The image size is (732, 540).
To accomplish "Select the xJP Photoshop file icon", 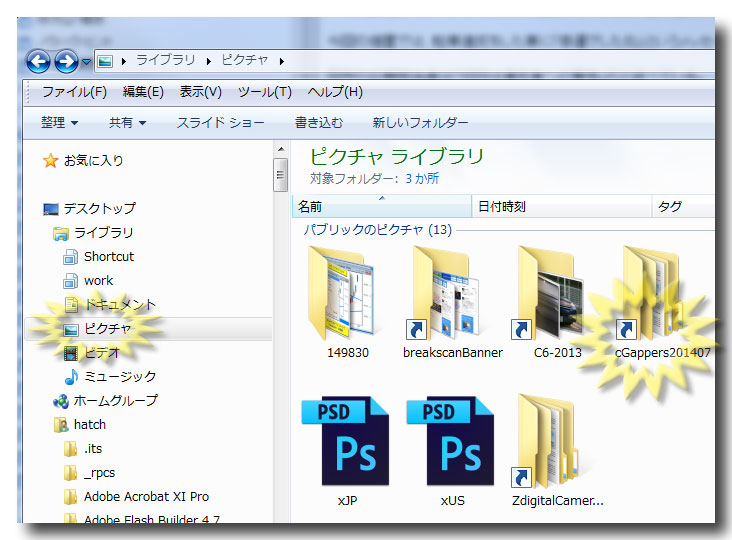I will pyautogui.click(x=345, y=442).
